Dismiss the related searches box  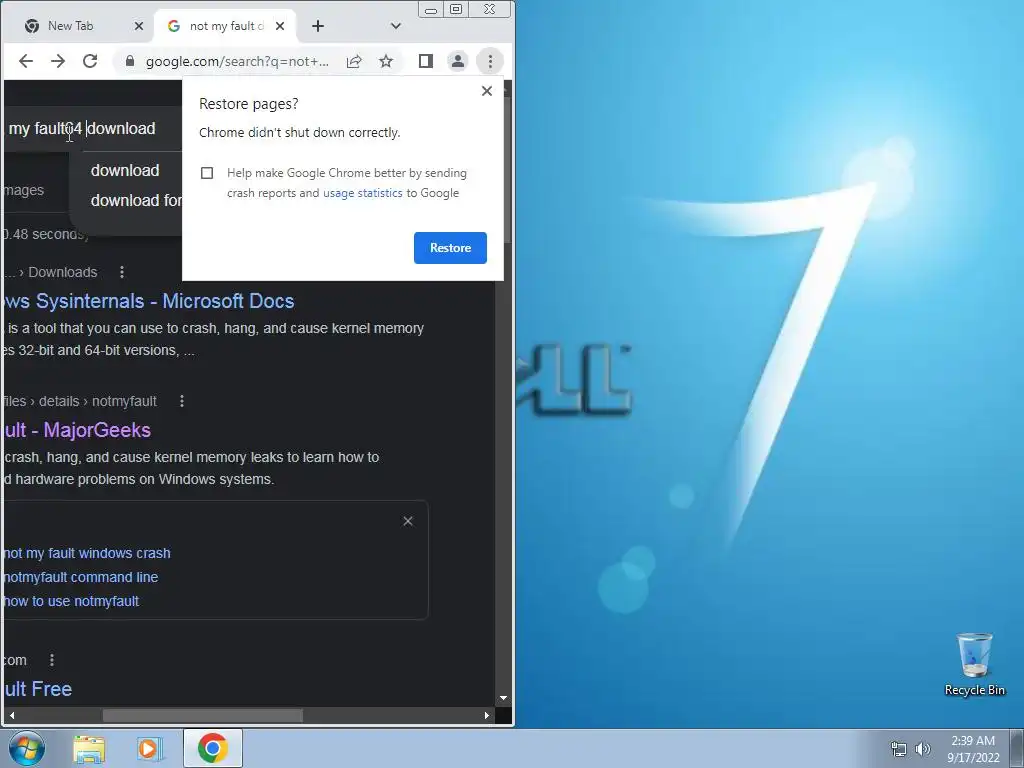pos(408,521)
